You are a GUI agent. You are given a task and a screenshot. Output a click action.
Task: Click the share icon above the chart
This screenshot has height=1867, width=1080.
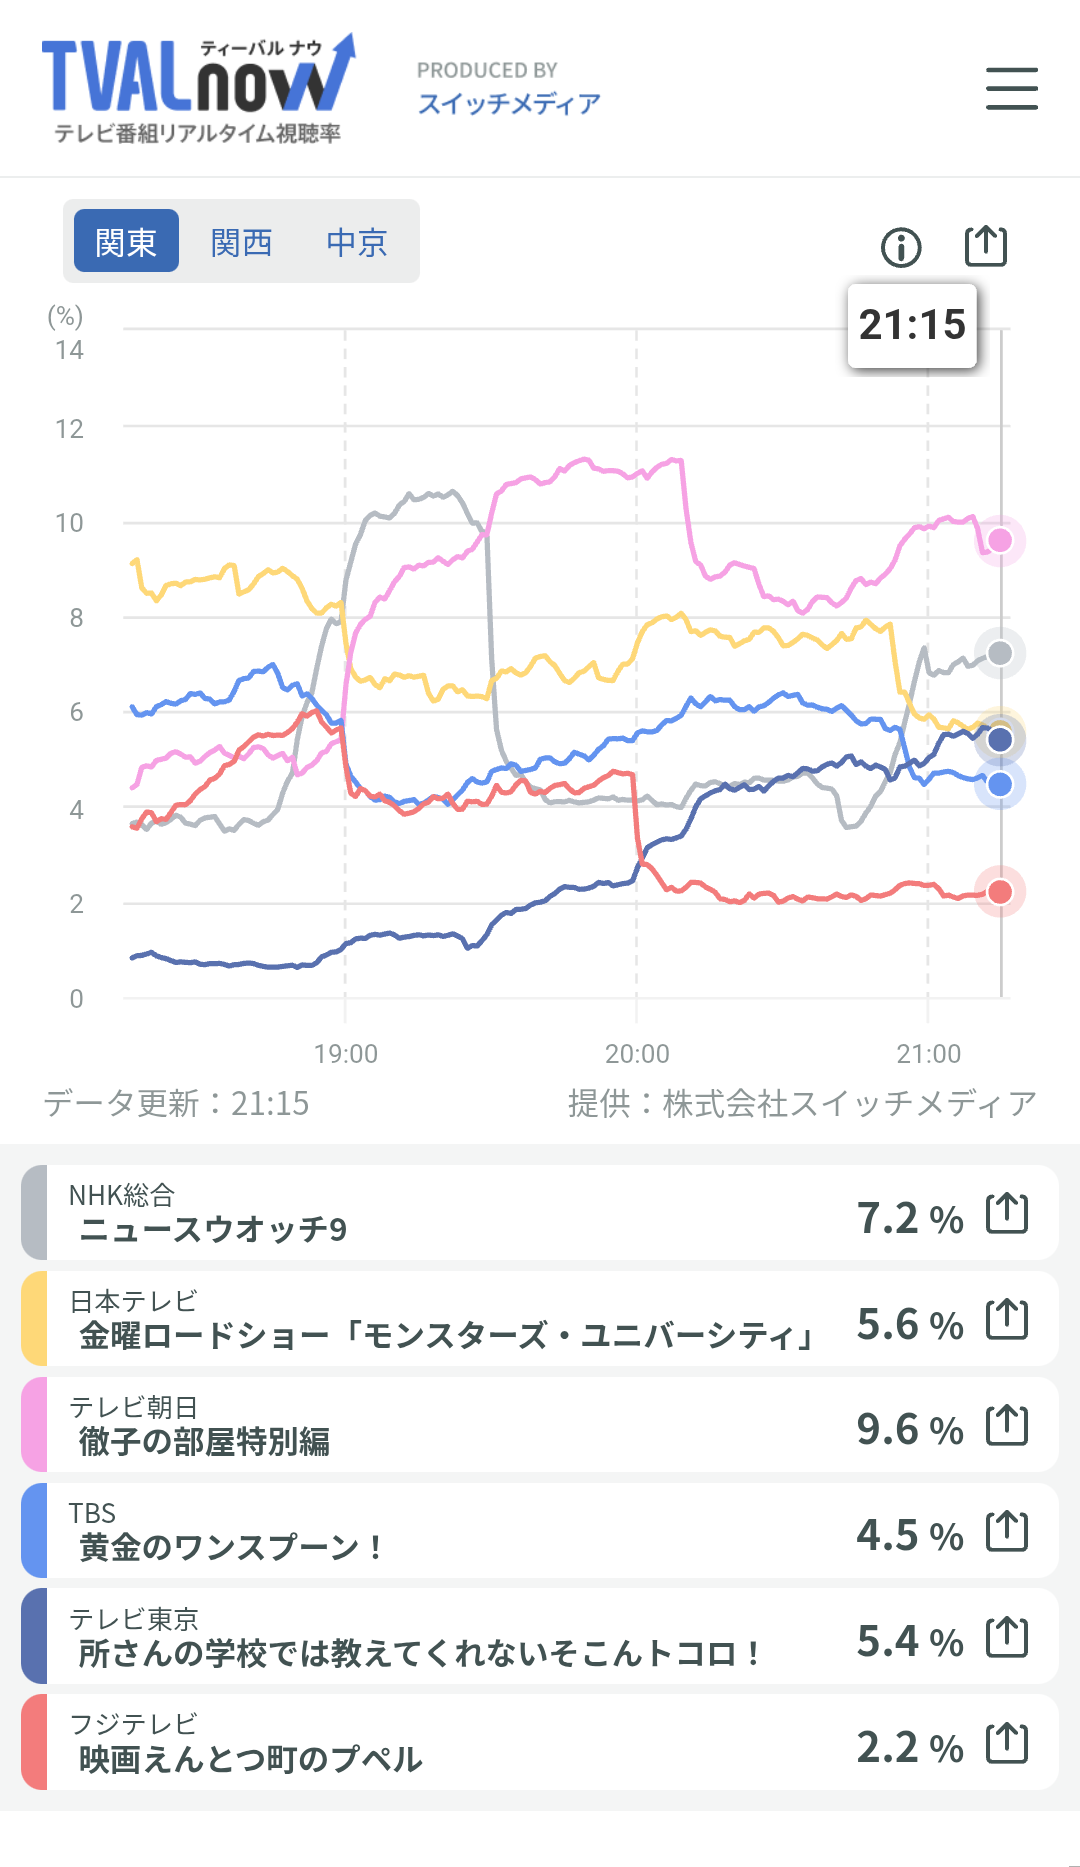pyautogui.click(x=985, y=246)
